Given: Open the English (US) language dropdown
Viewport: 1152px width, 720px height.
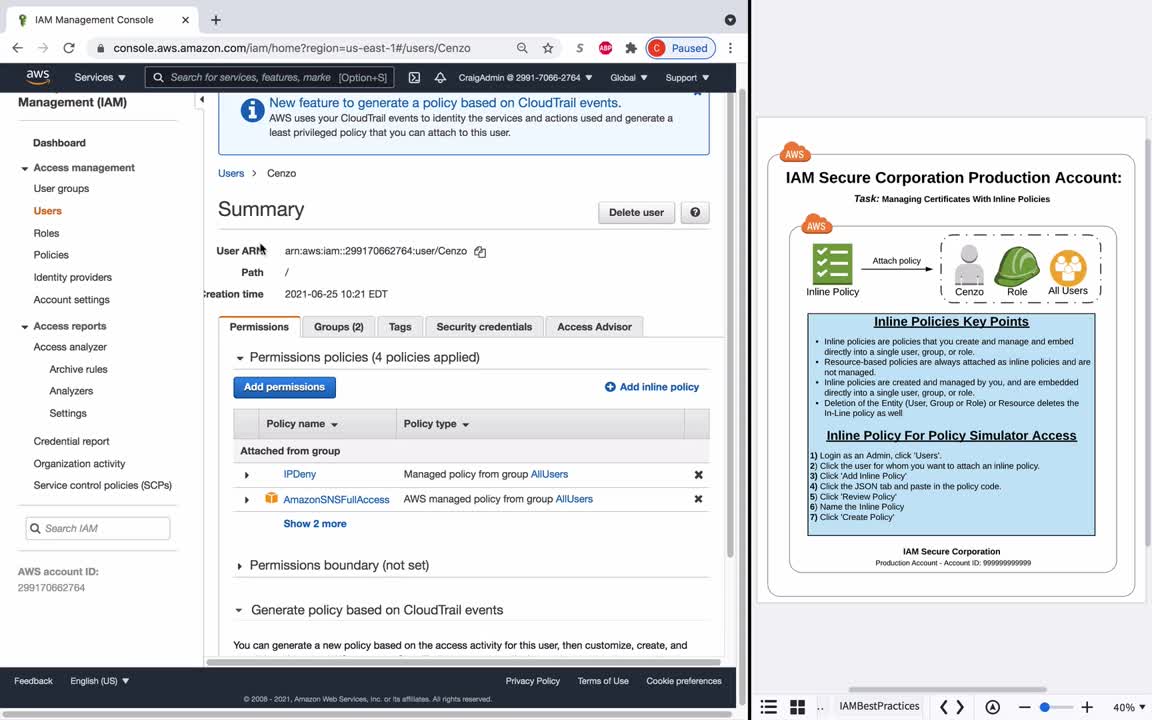Looking at the screenshot, I should click(x=100, y=681).
